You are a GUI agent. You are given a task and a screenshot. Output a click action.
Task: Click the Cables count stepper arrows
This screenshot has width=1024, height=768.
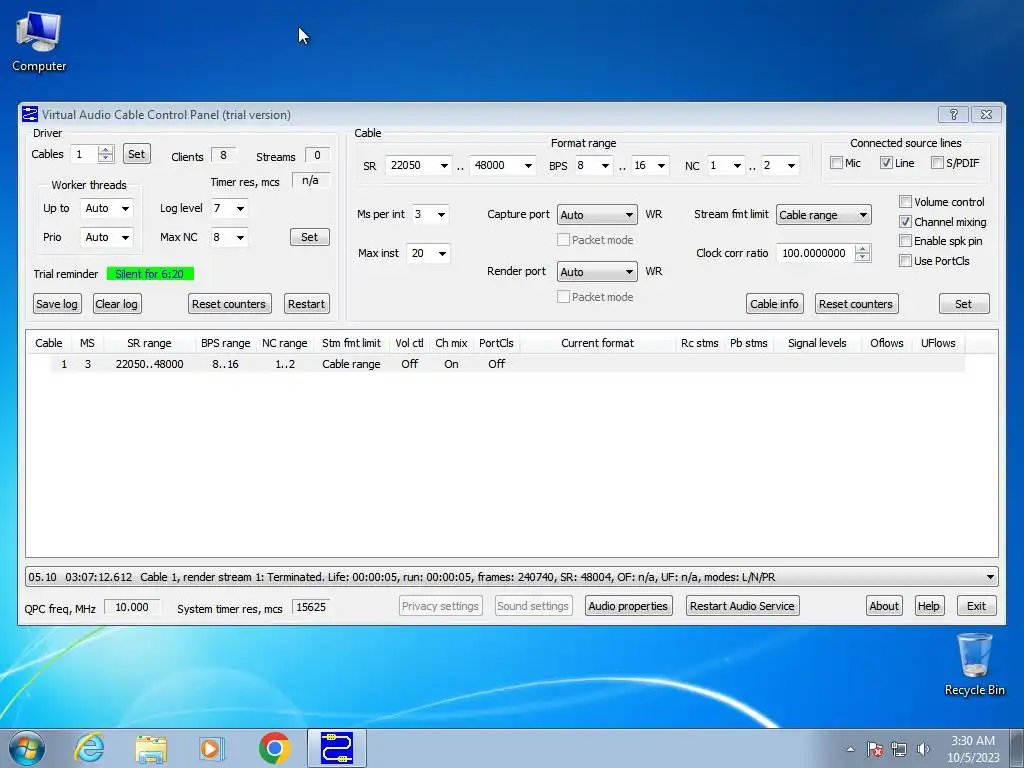[x=105, y=154]
